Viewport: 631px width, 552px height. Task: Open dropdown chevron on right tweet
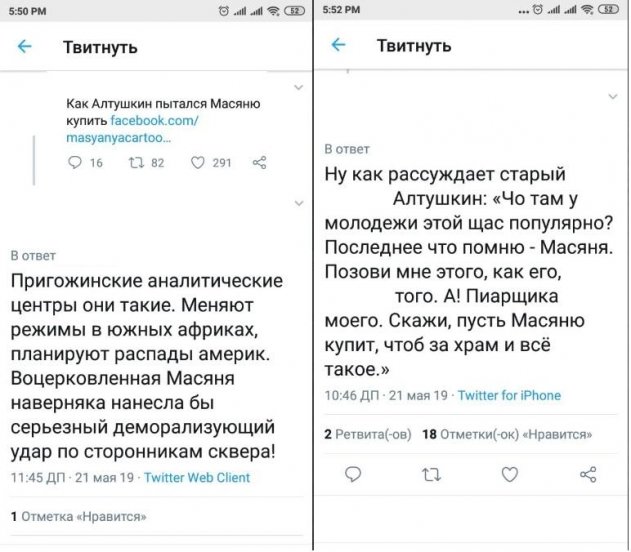pyautogui.click(x=613, y=96)
